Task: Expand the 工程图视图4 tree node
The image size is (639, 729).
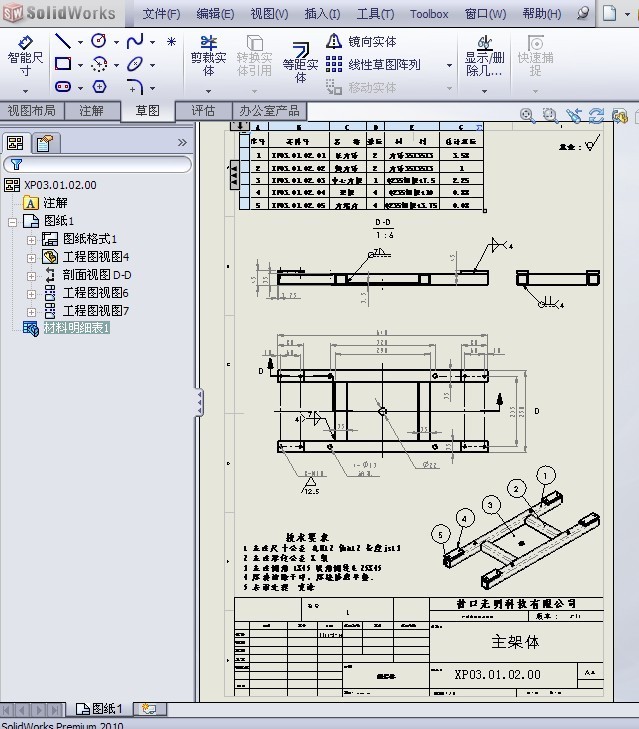Action: [x=31, y=258]
